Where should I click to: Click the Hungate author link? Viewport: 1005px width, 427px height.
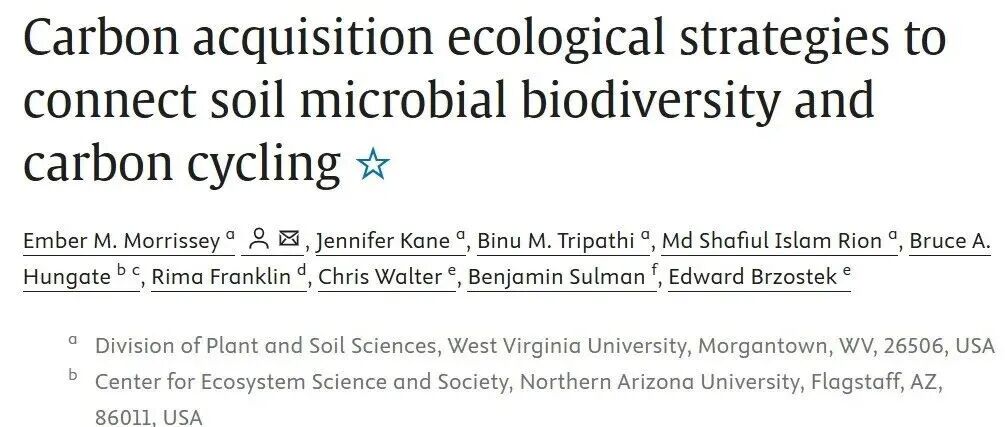(x=66, y=277)
